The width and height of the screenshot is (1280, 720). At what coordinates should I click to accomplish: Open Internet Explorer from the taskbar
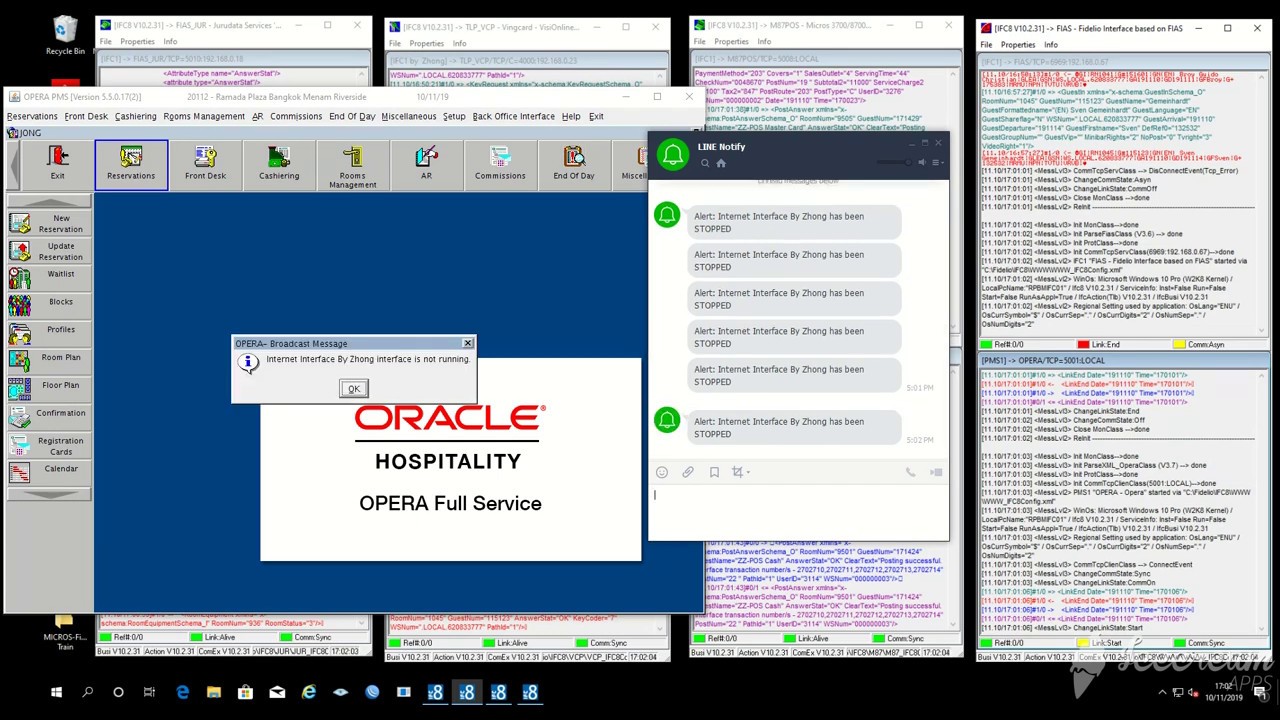pos(309,692)
